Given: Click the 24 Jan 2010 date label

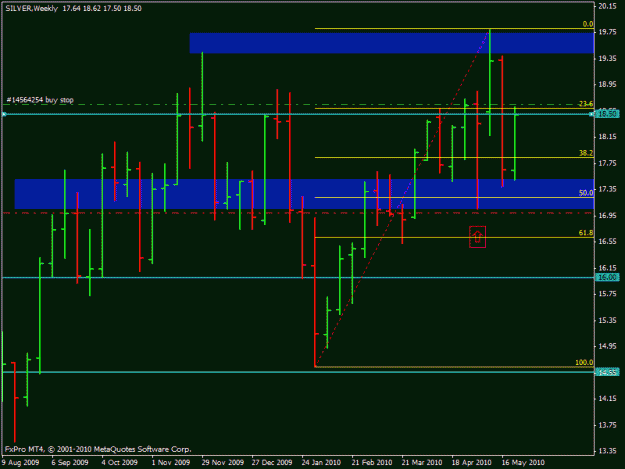Looking at the screenshot, I should click(x=321, y=463).
